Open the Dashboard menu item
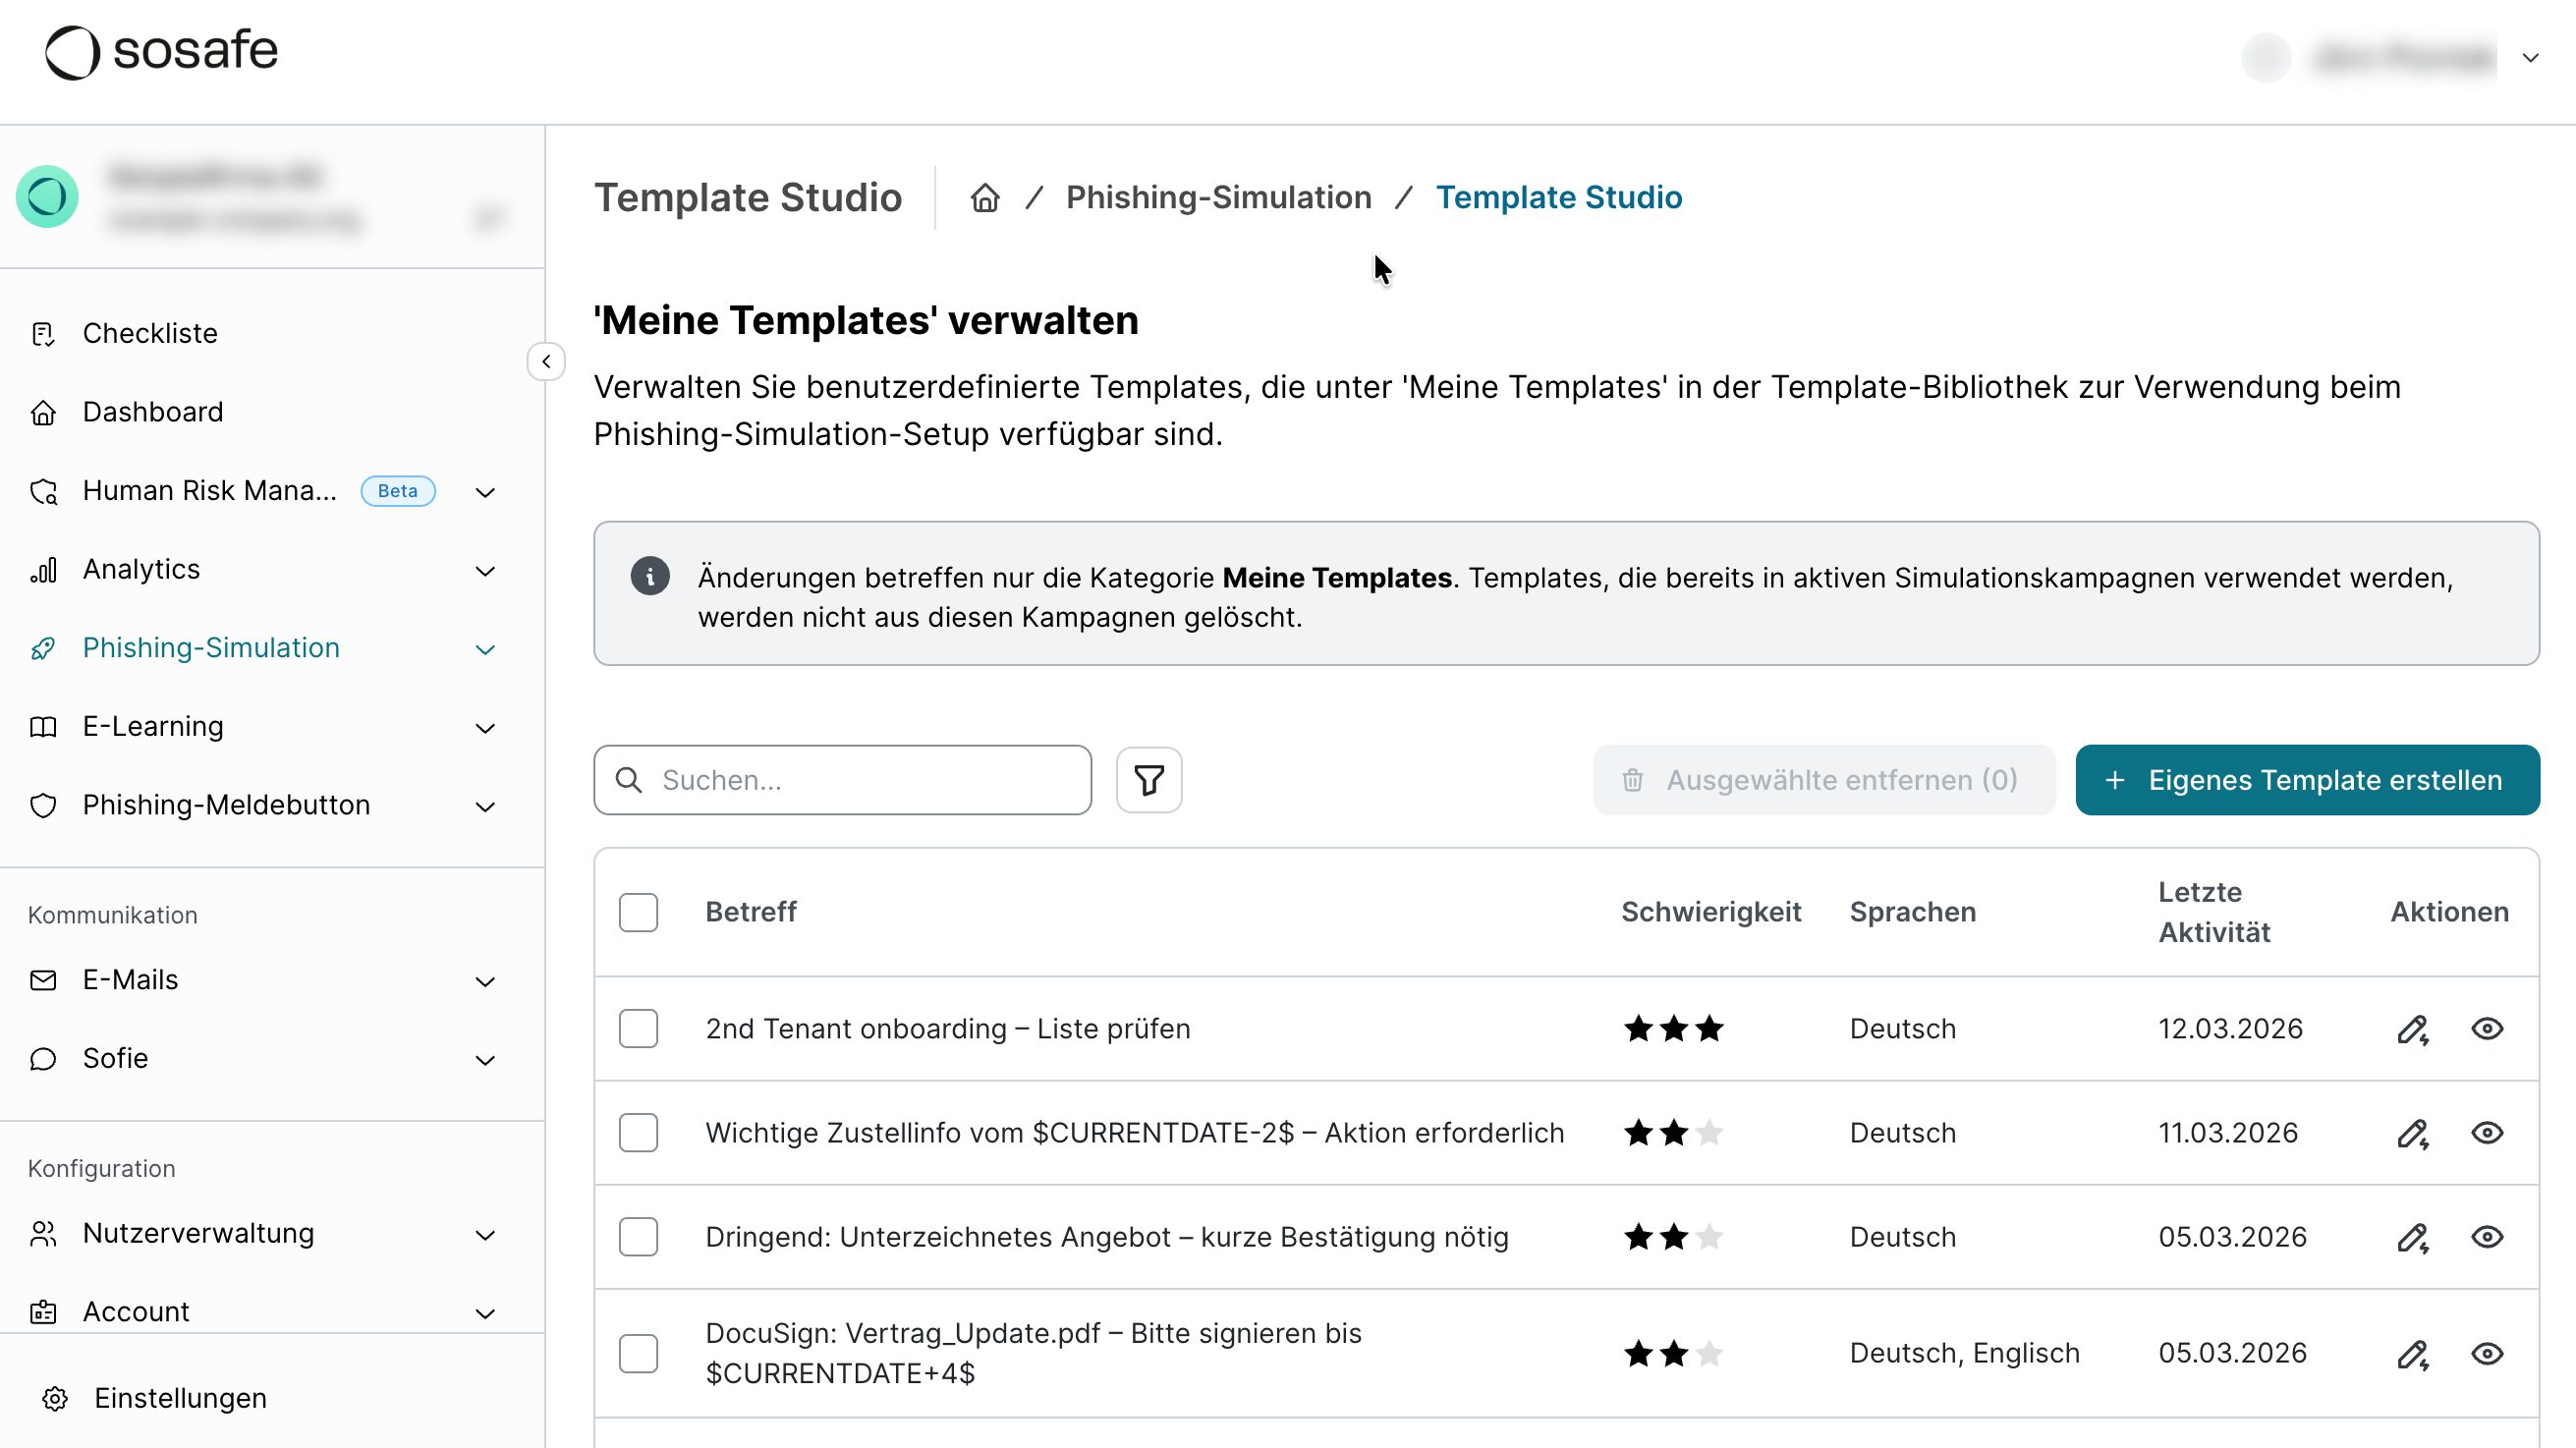 coord(152,412)
